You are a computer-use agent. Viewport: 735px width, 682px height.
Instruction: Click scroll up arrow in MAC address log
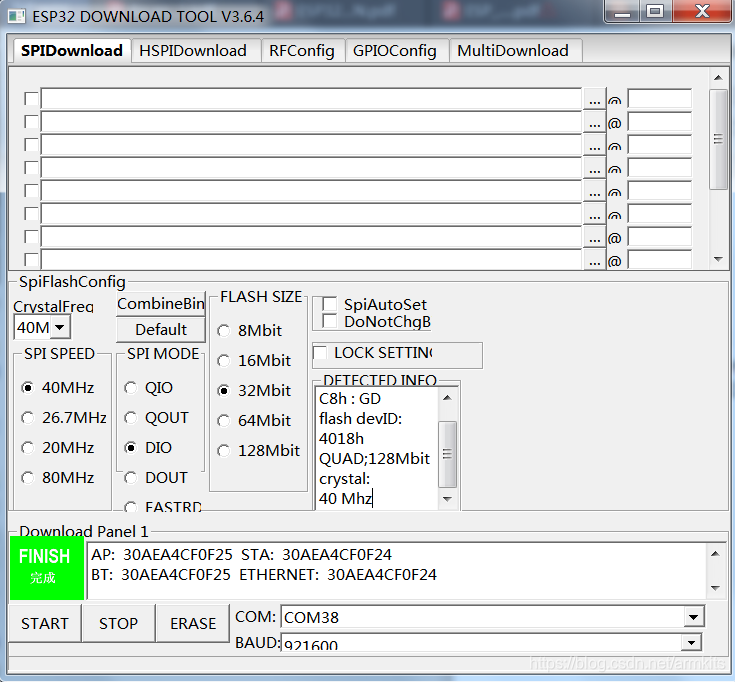point(715,554)
